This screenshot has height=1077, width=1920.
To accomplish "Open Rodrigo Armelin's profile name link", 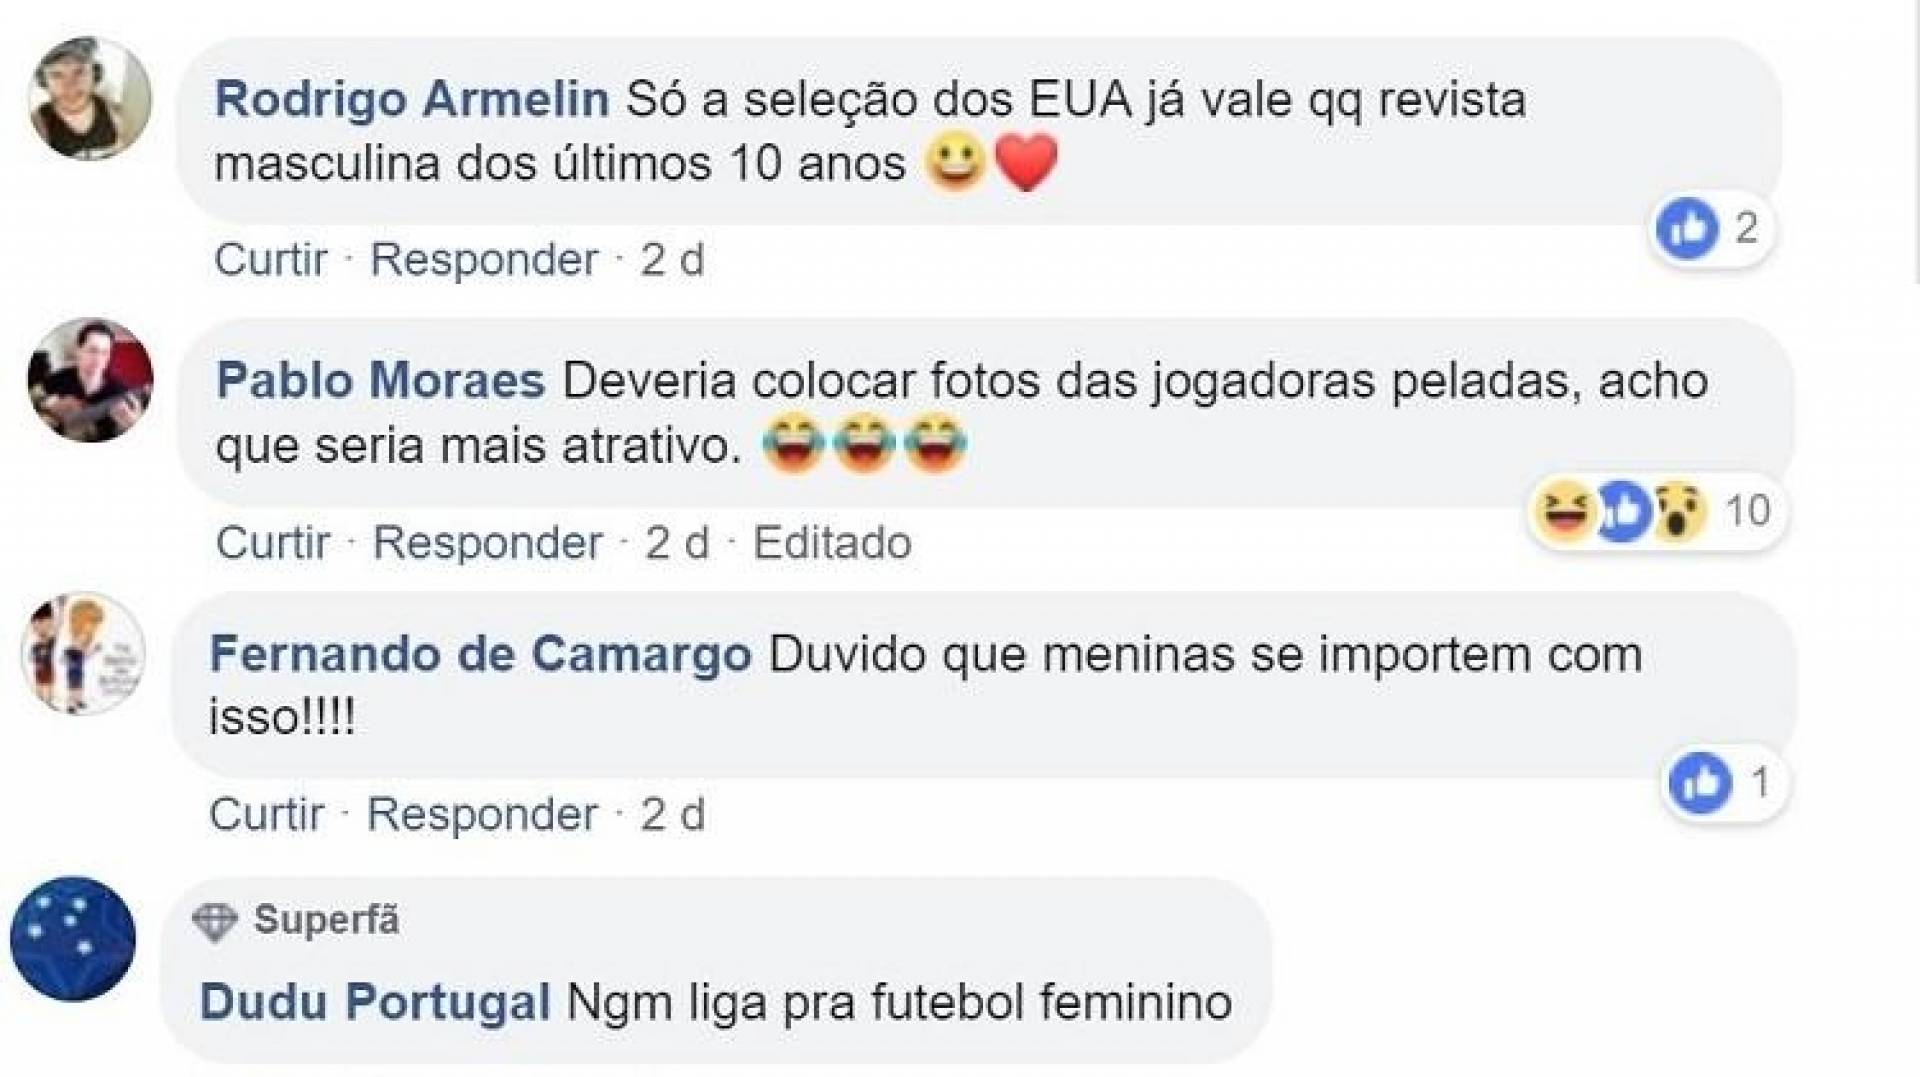I will pos(412,99).
